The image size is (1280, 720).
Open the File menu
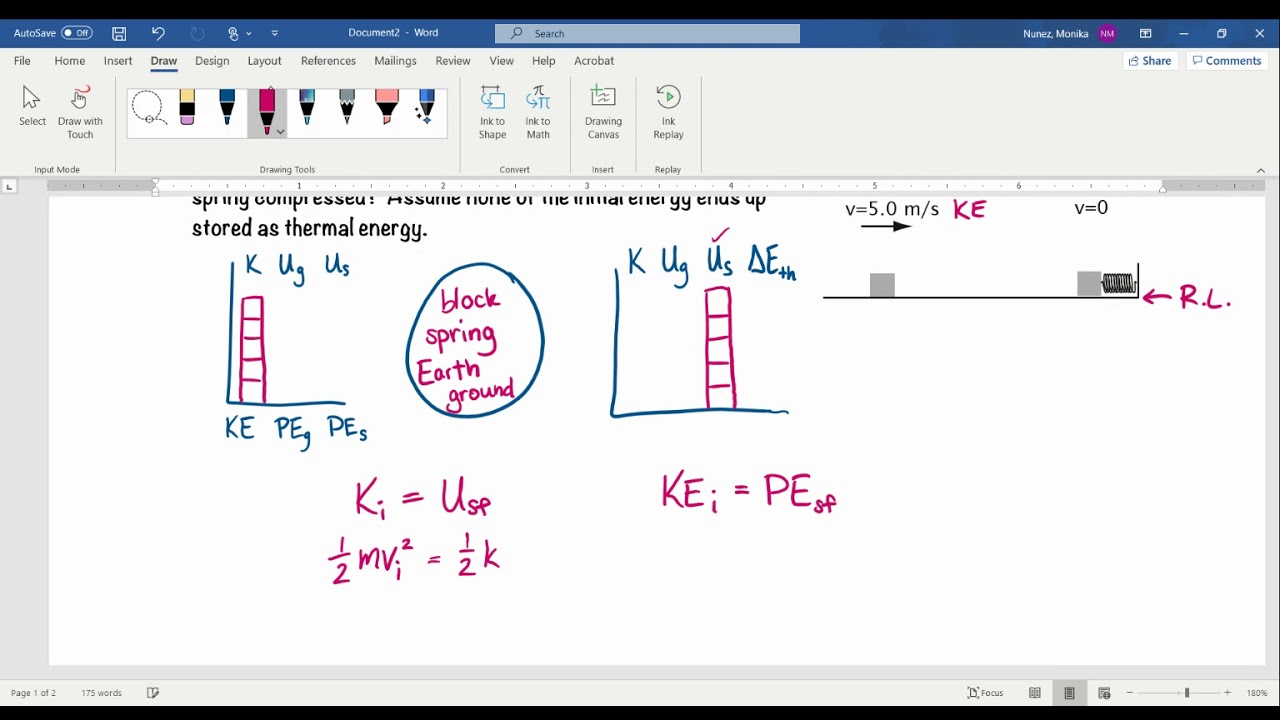click(22, 61)
